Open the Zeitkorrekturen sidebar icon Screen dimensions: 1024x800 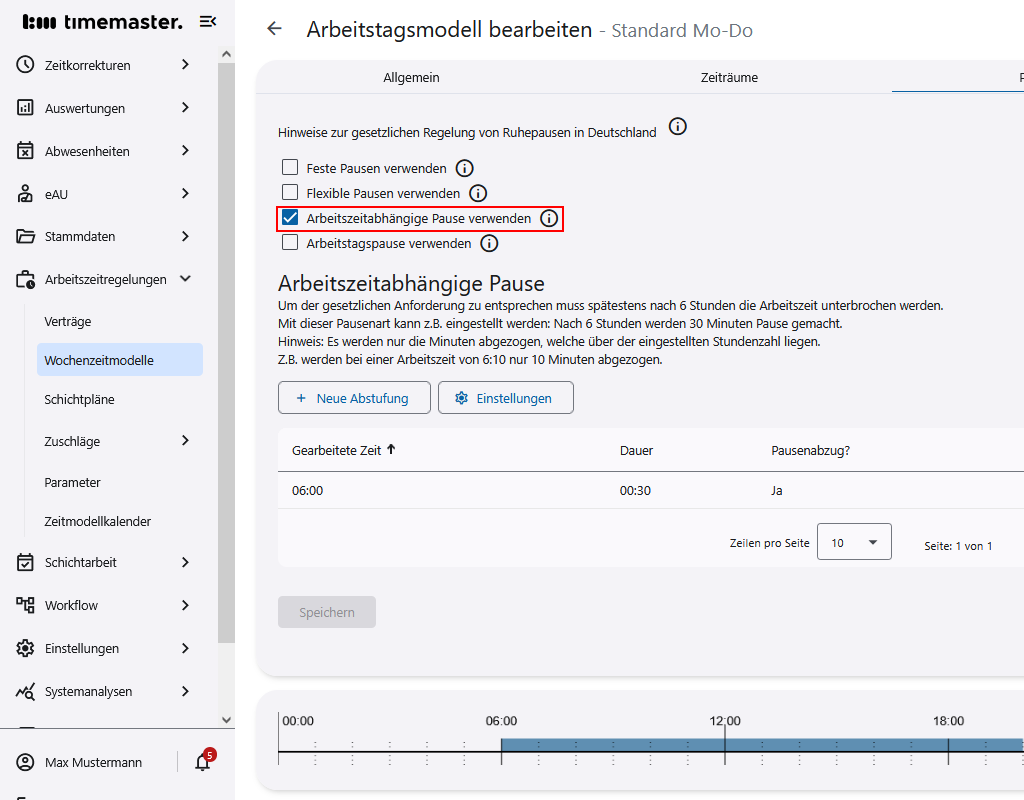(24, 64)
